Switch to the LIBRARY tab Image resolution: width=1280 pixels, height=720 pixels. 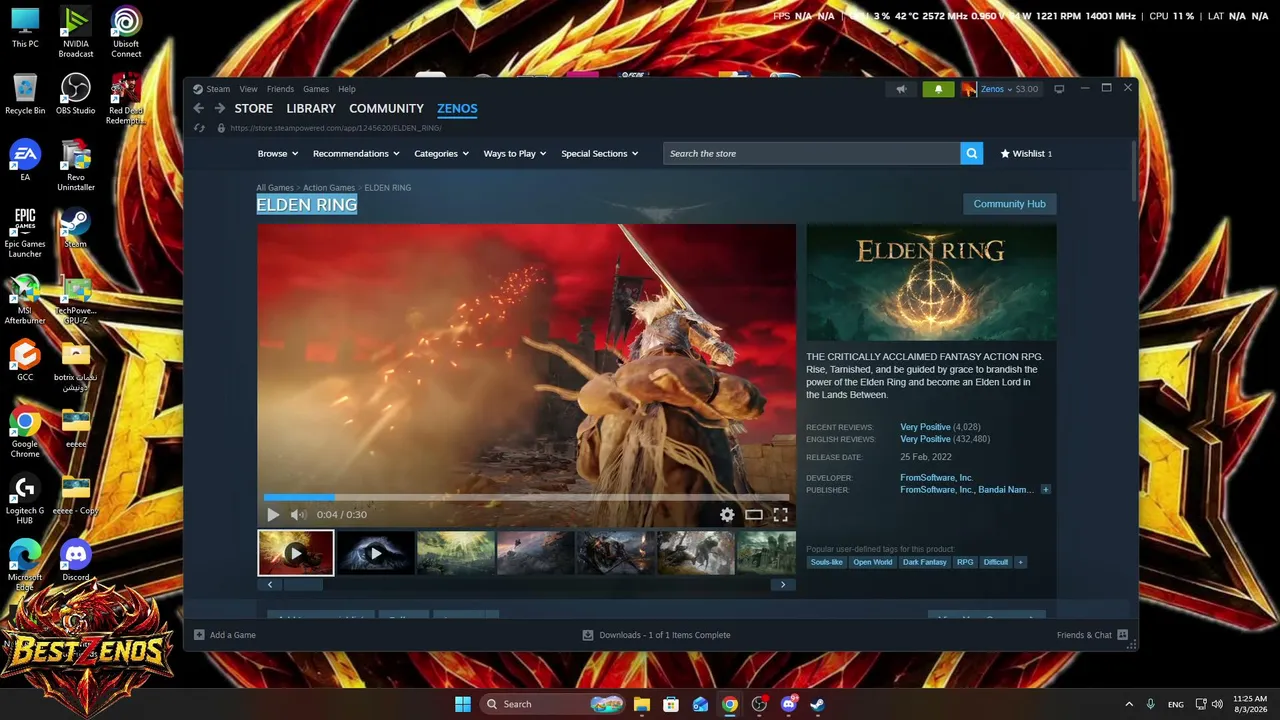311,108
